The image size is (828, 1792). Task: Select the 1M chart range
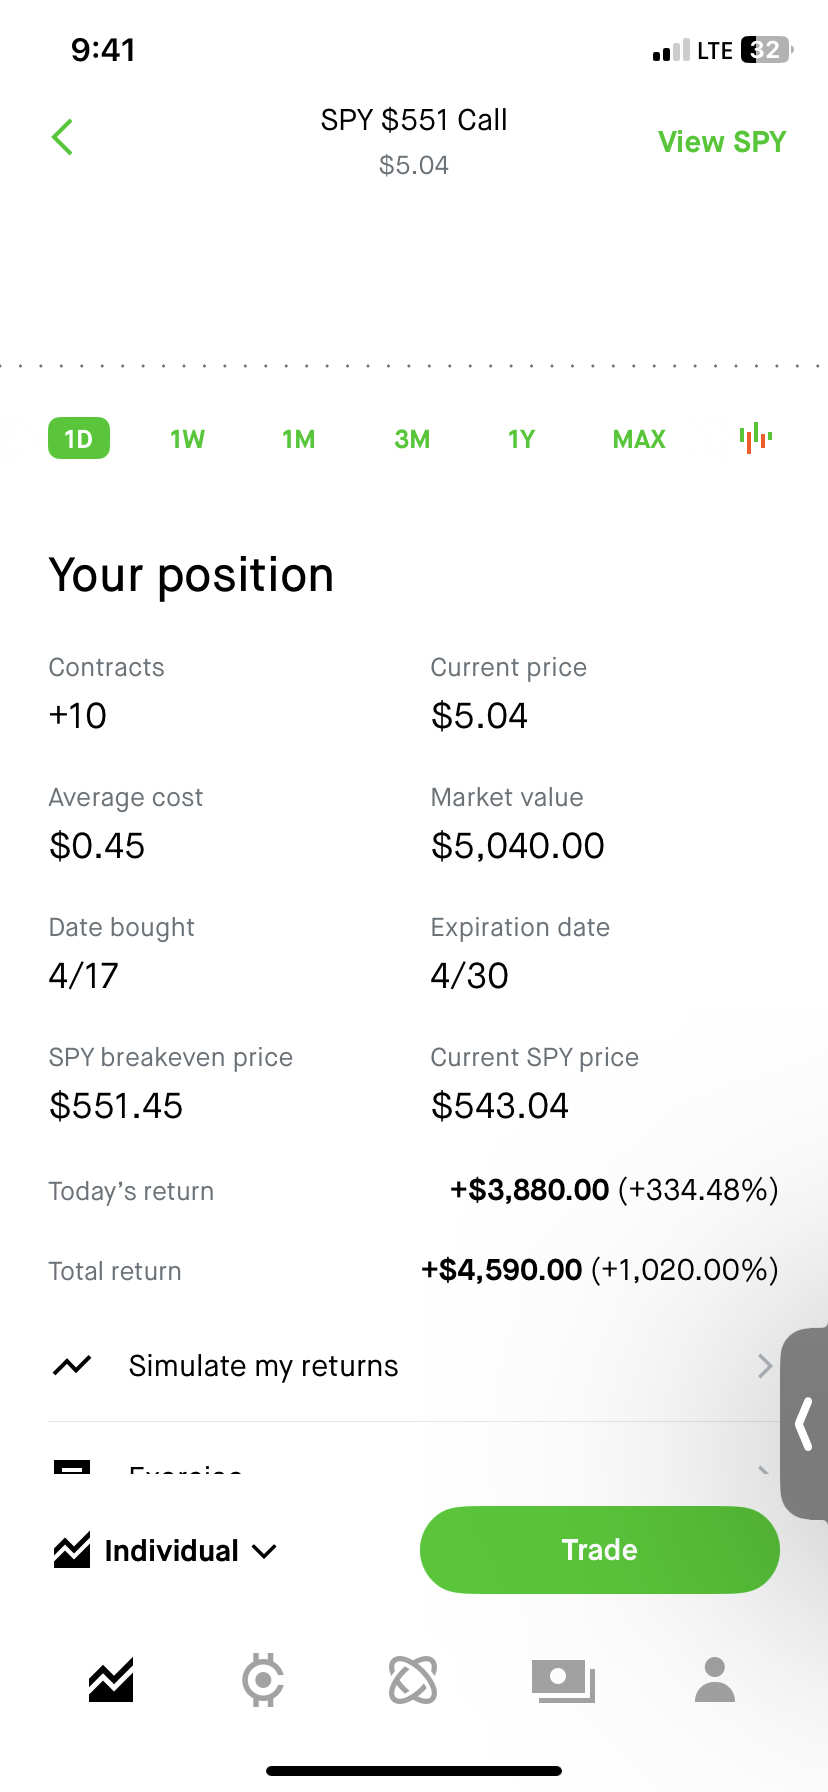(x=298, y=439)
